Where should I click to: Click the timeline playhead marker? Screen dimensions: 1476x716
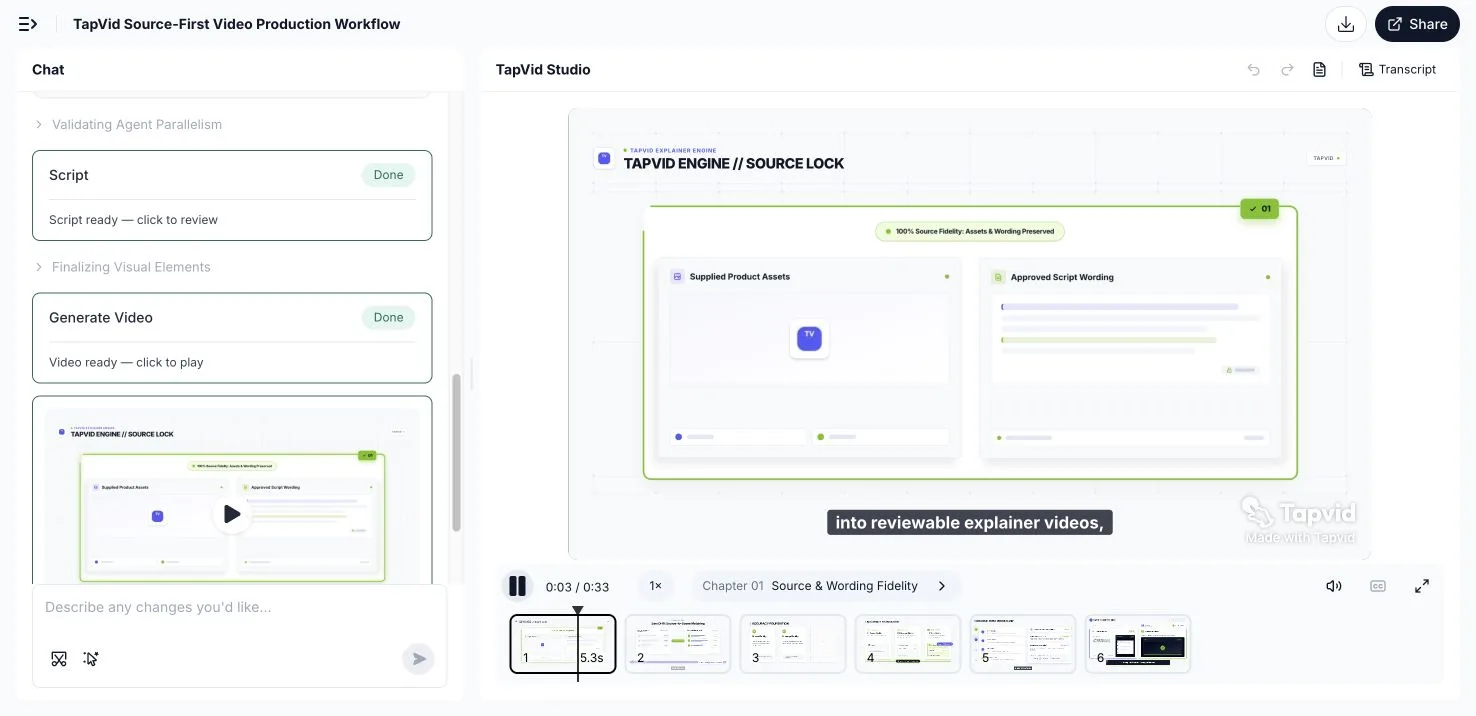pos(577,610)
